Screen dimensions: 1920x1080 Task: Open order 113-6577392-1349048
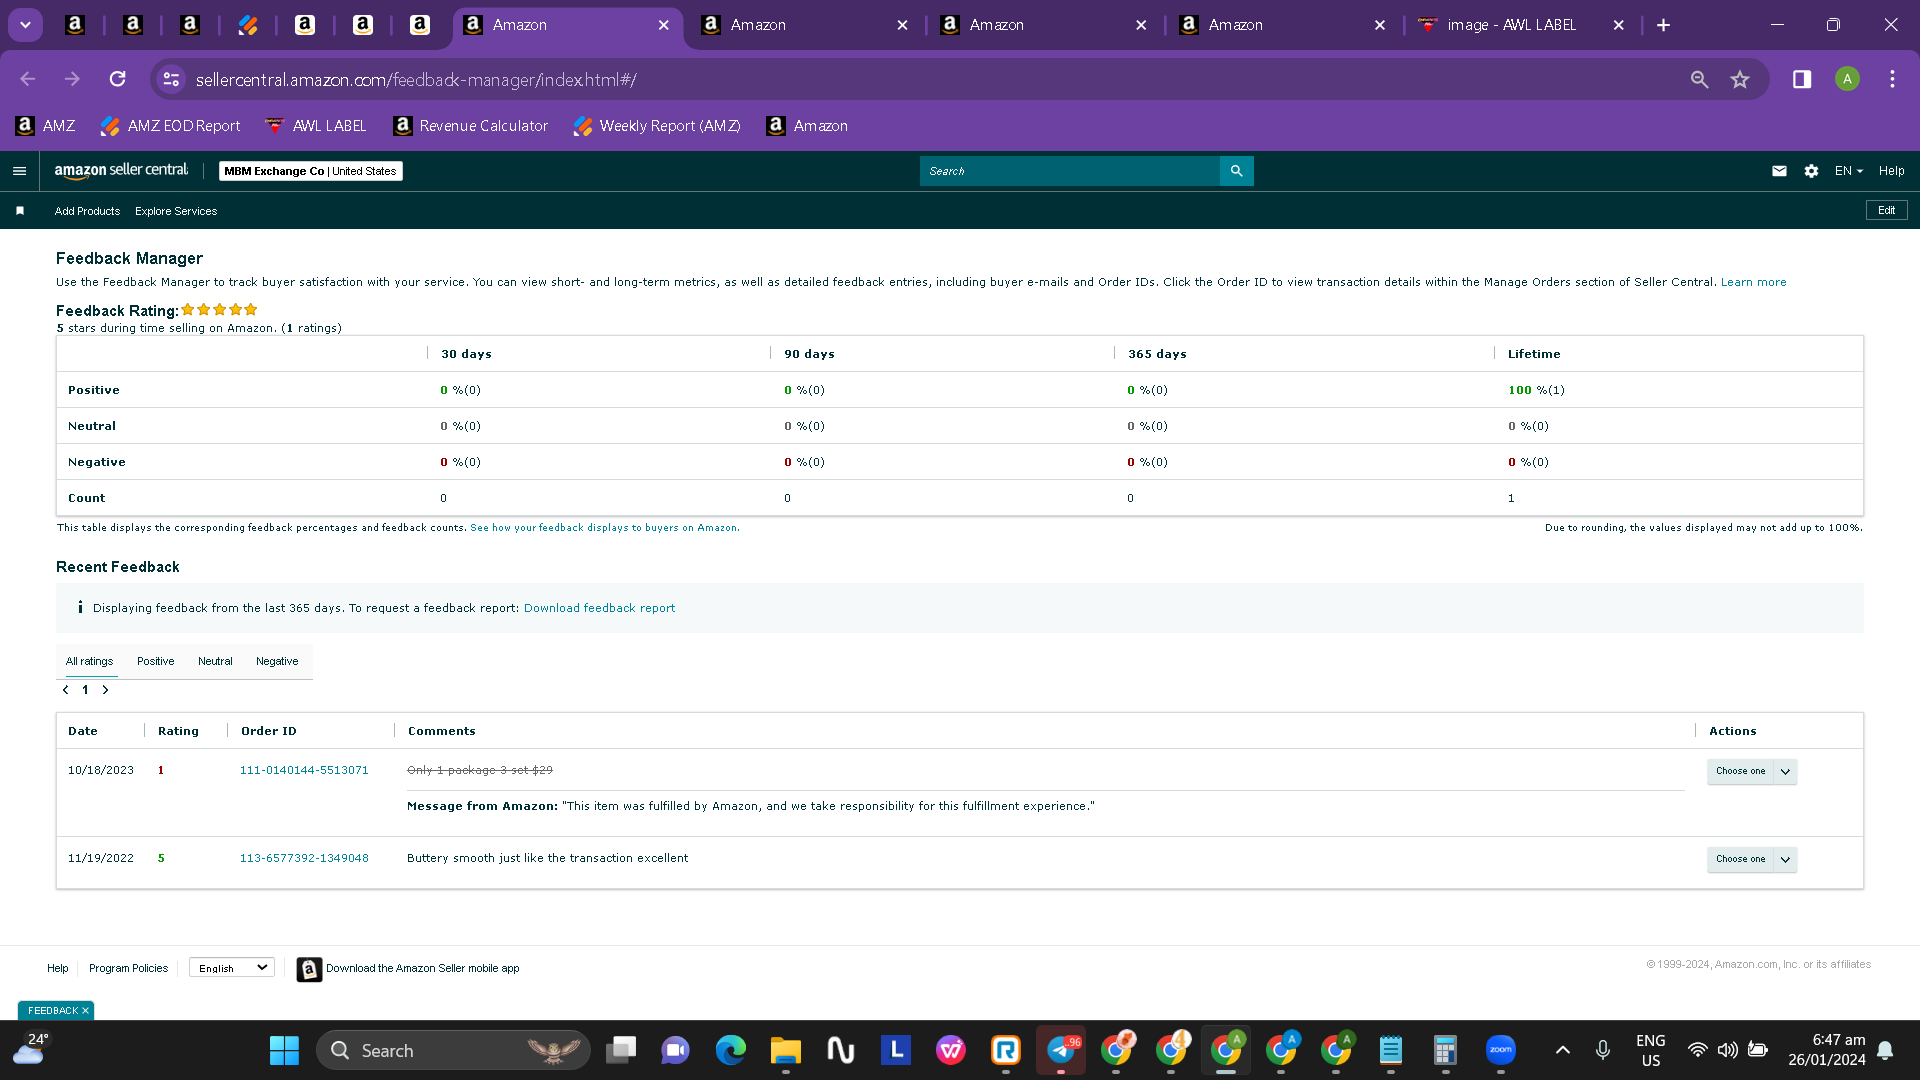pyautogui.click(x=304, y=859)
